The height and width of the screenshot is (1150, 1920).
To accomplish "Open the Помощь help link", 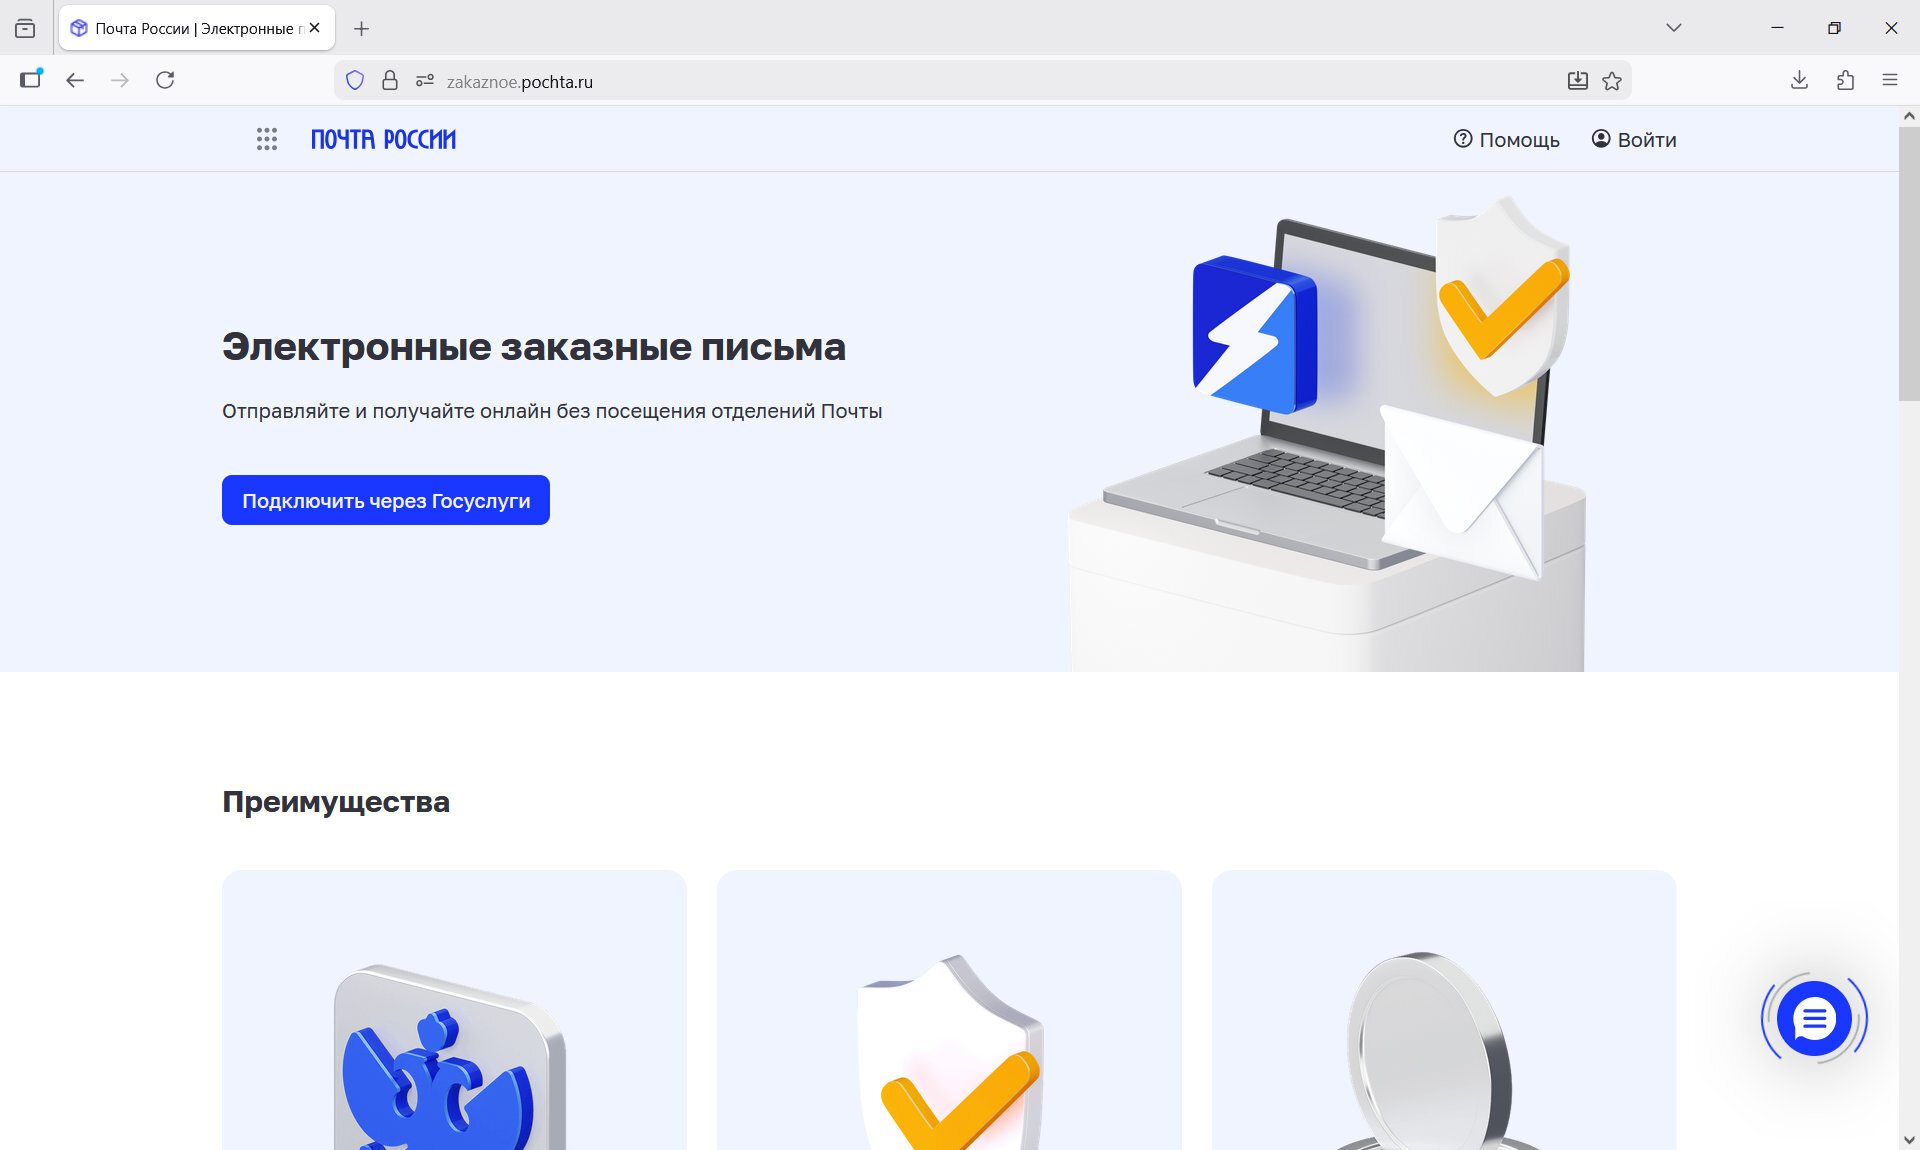I will (x=1506, y=140).
